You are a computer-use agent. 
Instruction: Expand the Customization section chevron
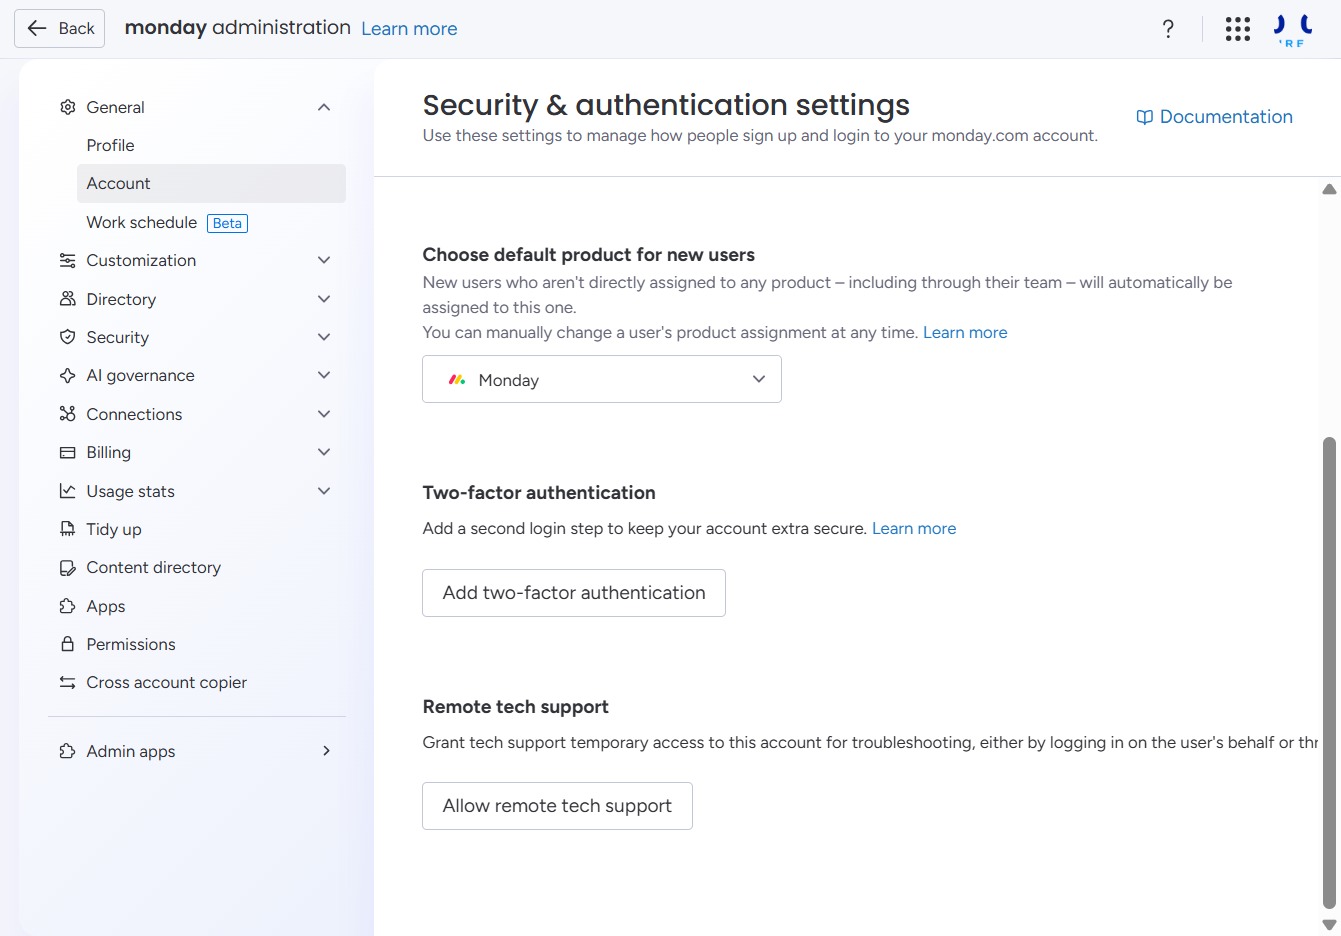pos(324,260)
